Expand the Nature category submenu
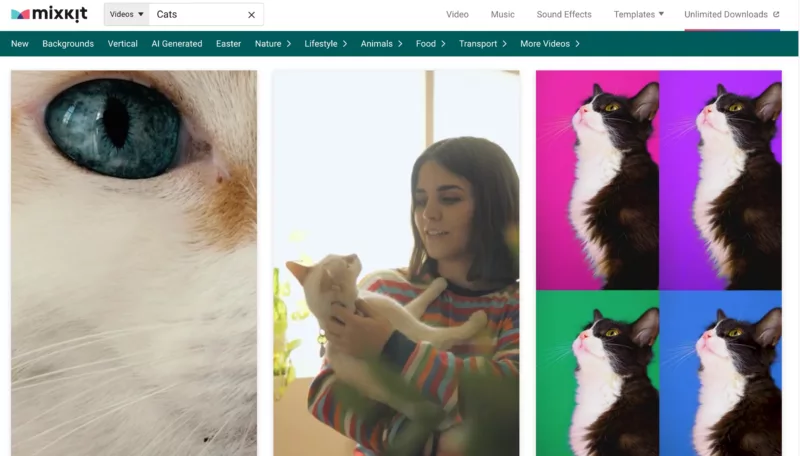Screen dimensions: 800x456 [x=273, y=44]
